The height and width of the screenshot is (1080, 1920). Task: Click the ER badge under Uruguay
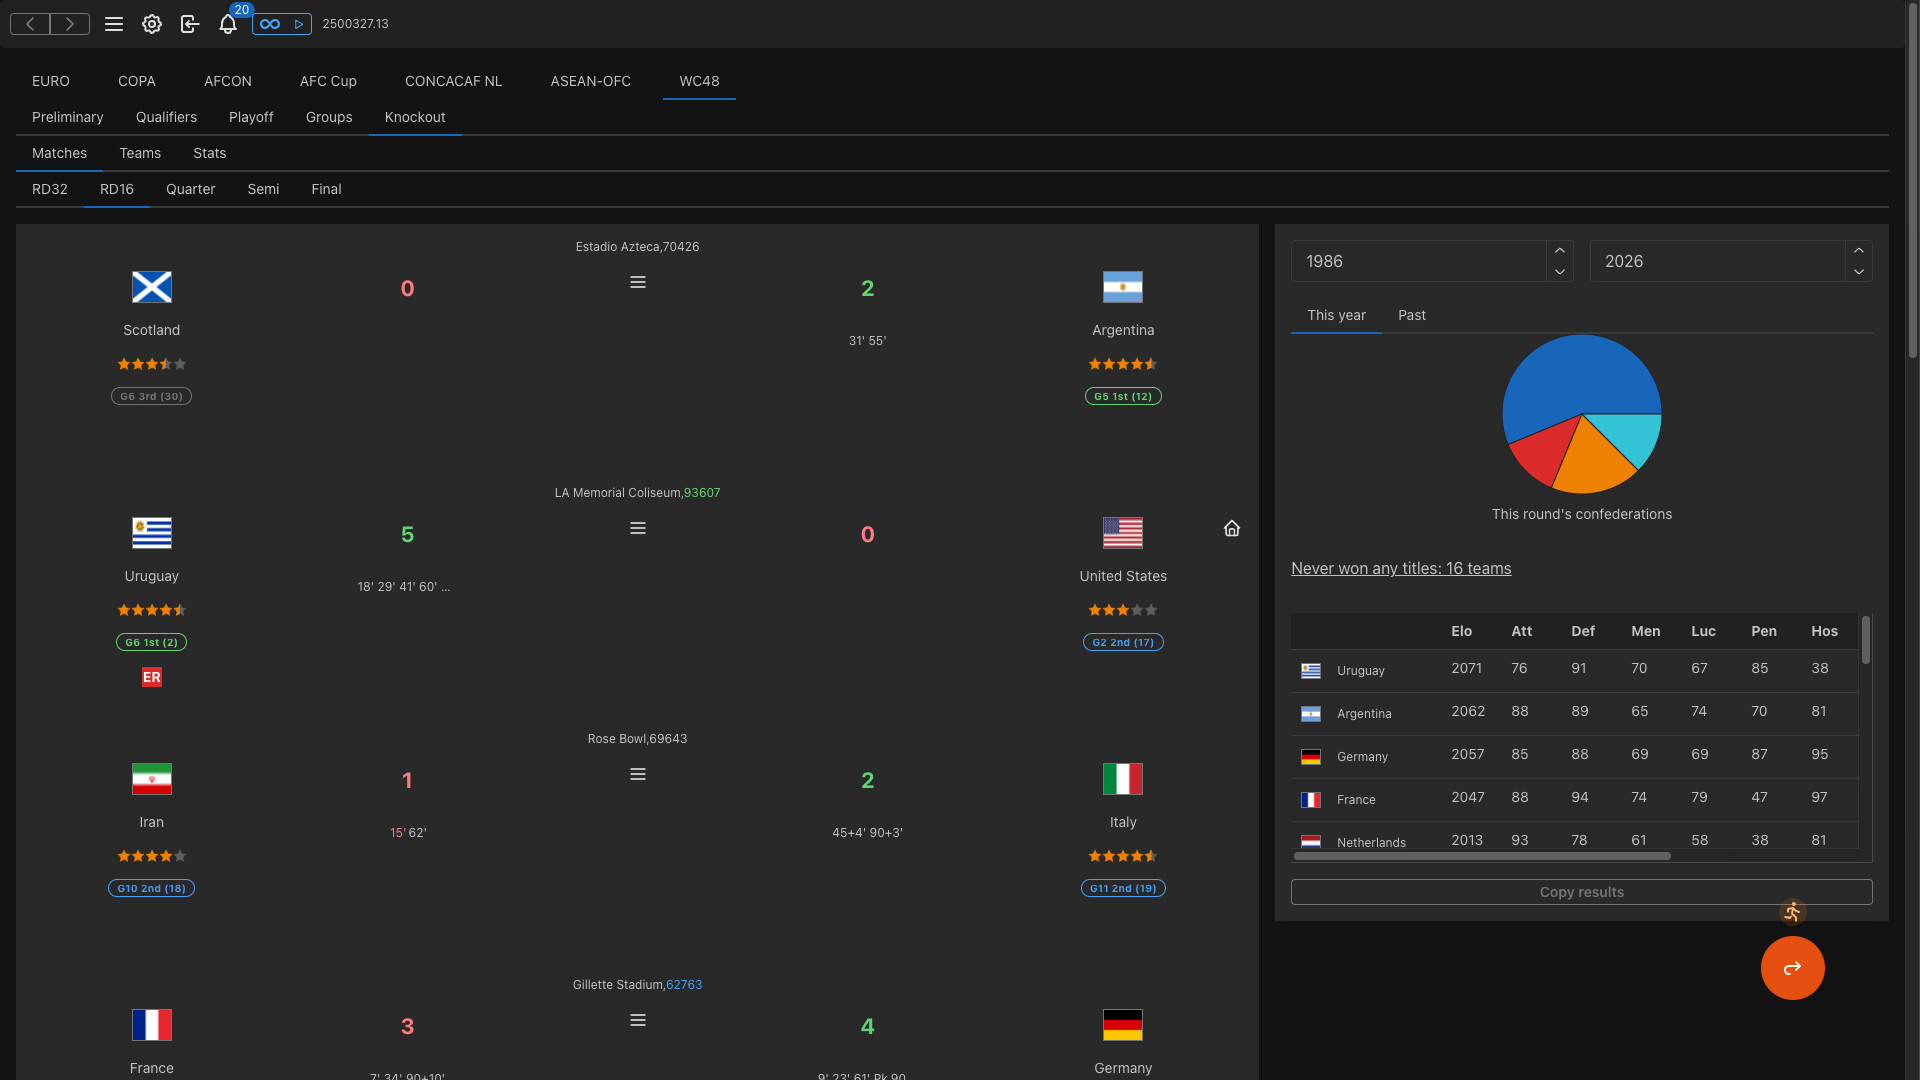tap(151, 677)
